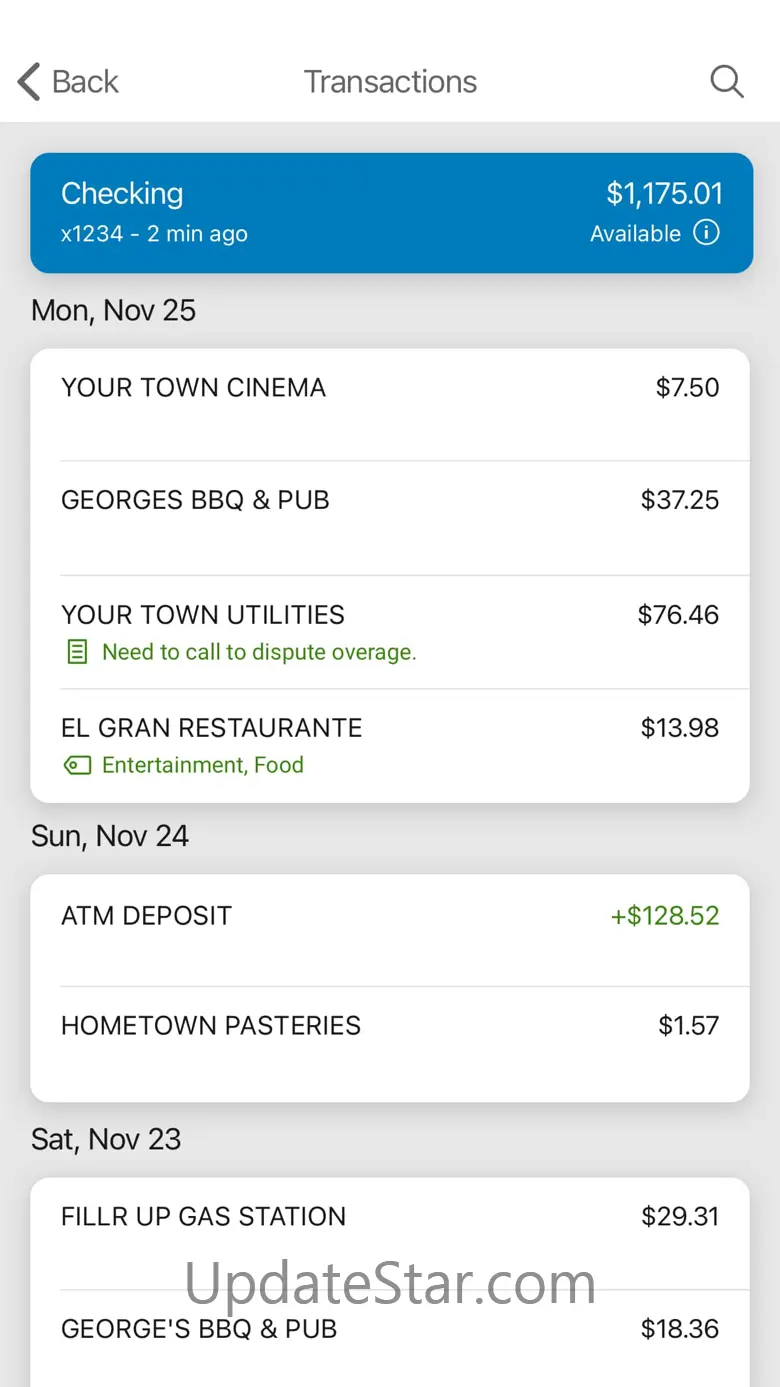The image size is (780, 1387).
Task: Select the HOMETOWN PASTERIES transaction
Action: [390, 1042]
